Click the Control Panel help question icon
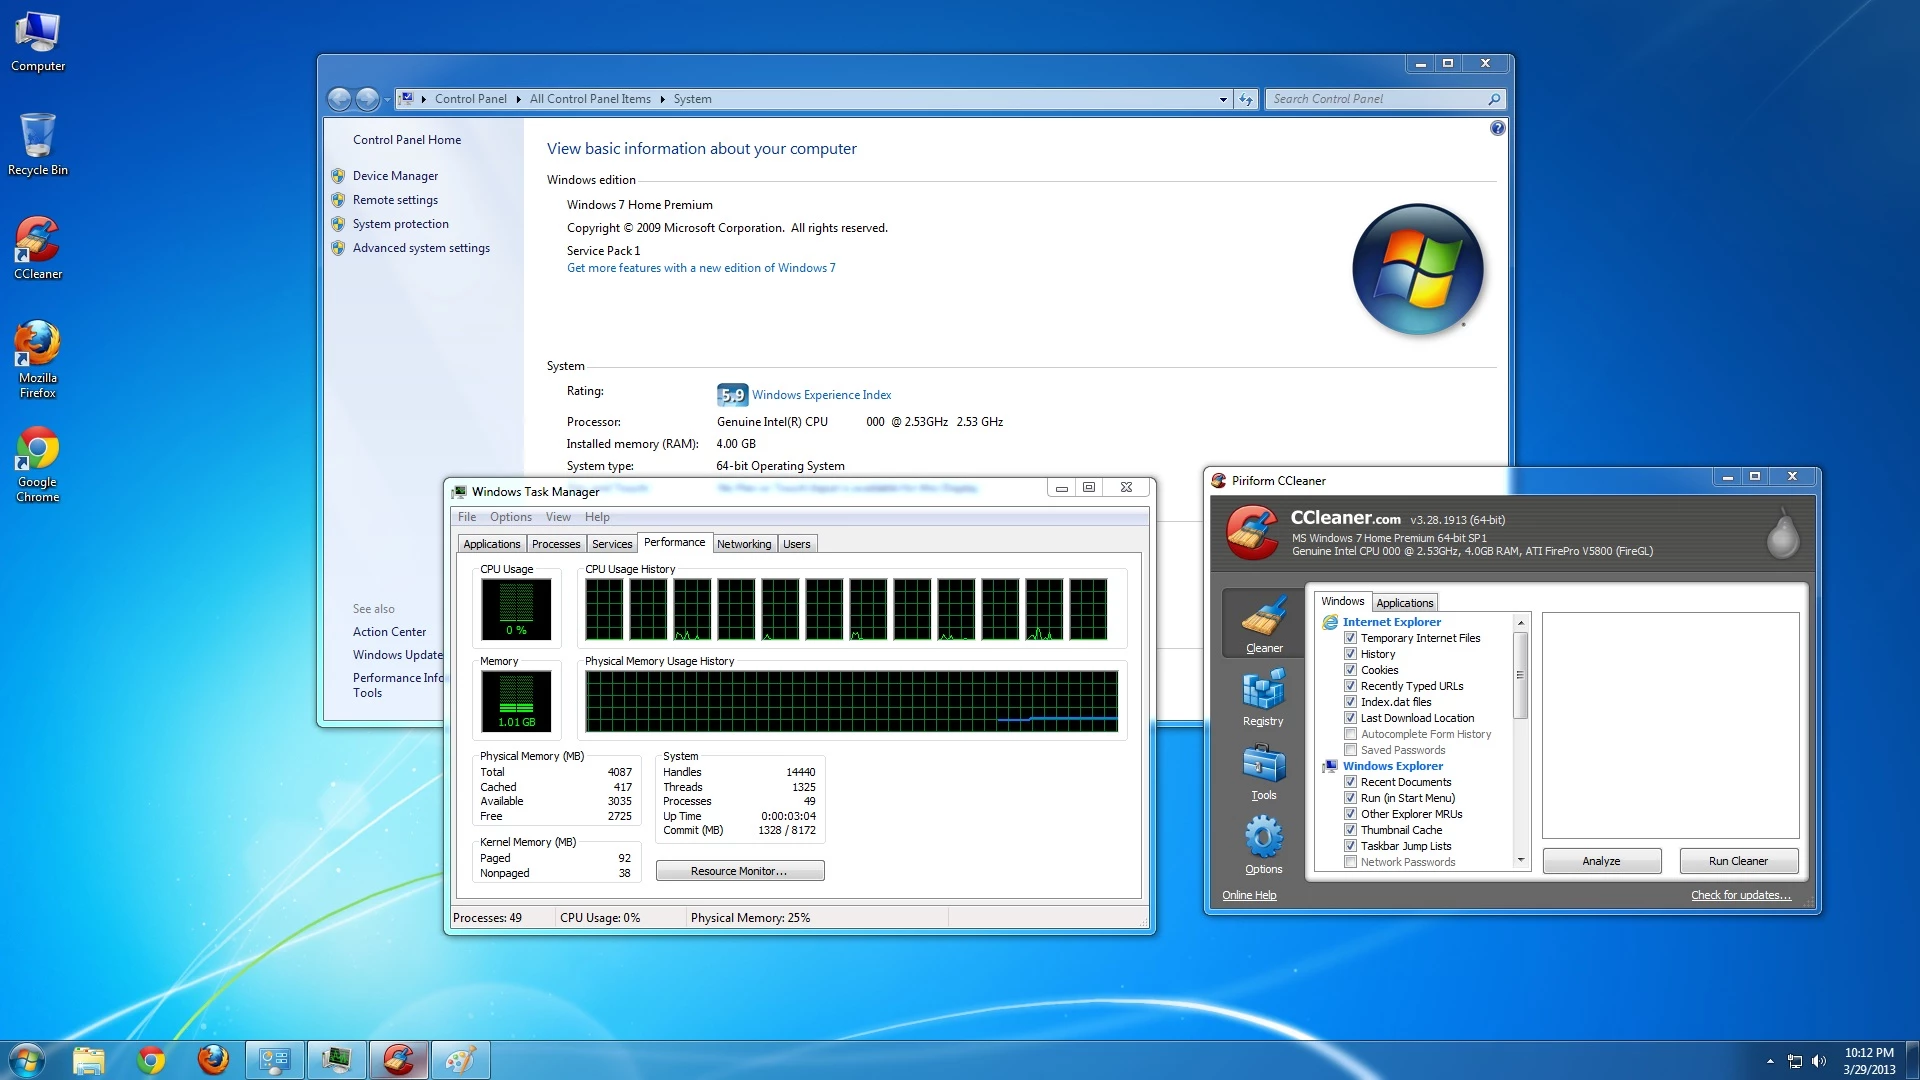 (x=1497, y=128)
